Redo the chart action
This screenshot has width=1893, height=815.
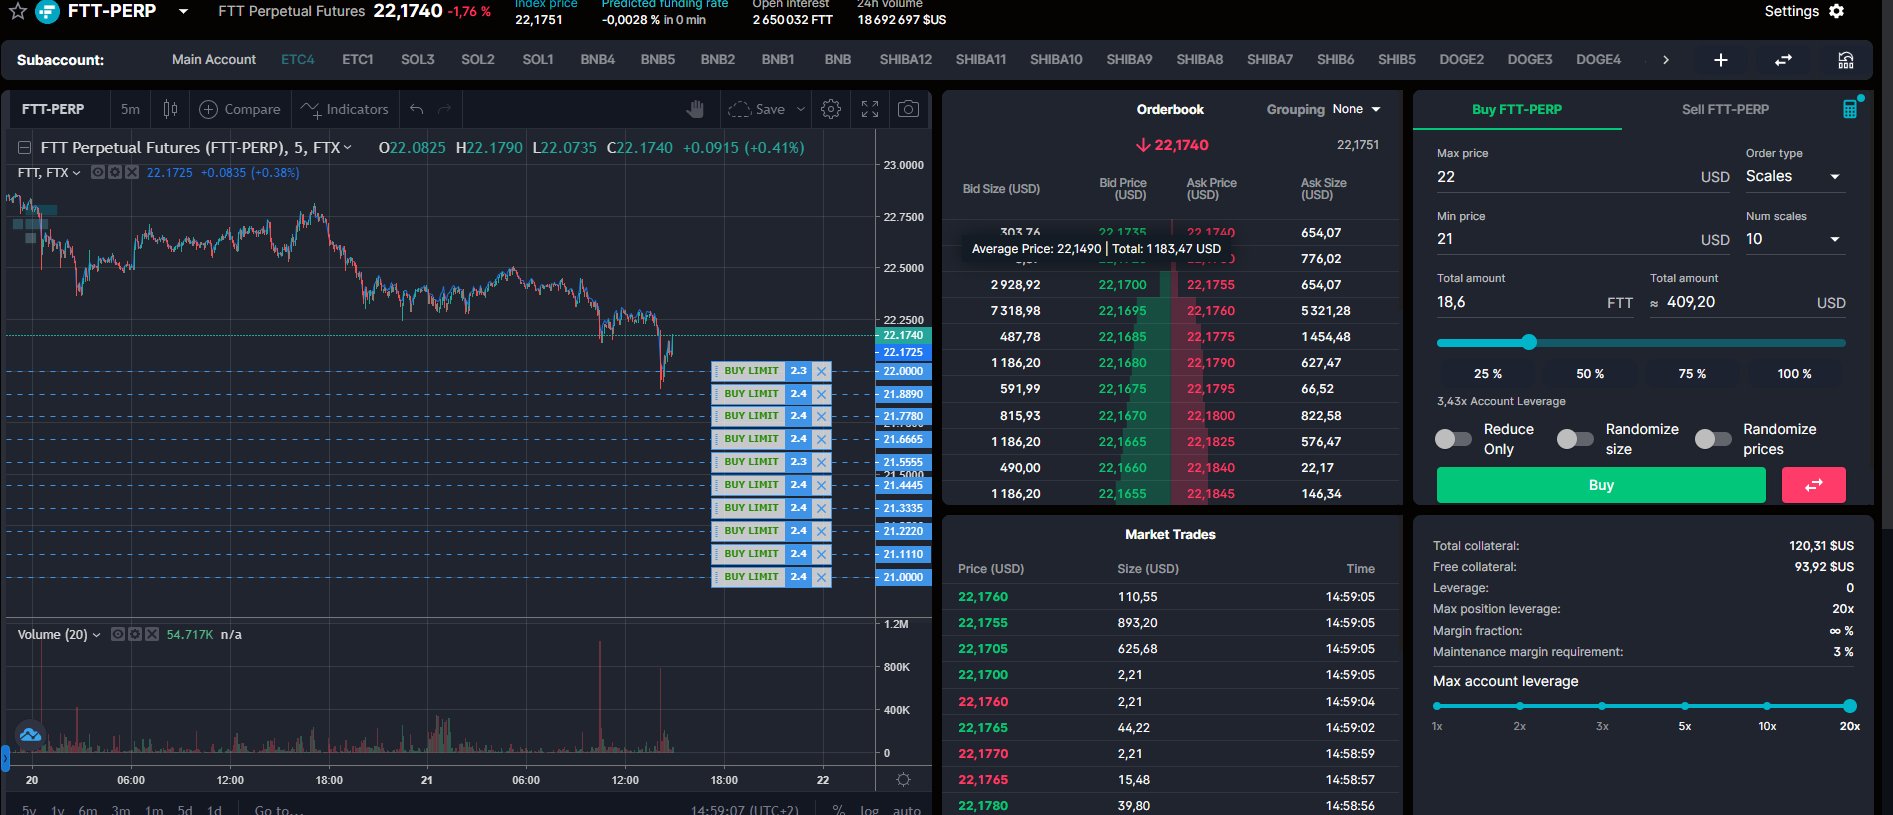444,109
